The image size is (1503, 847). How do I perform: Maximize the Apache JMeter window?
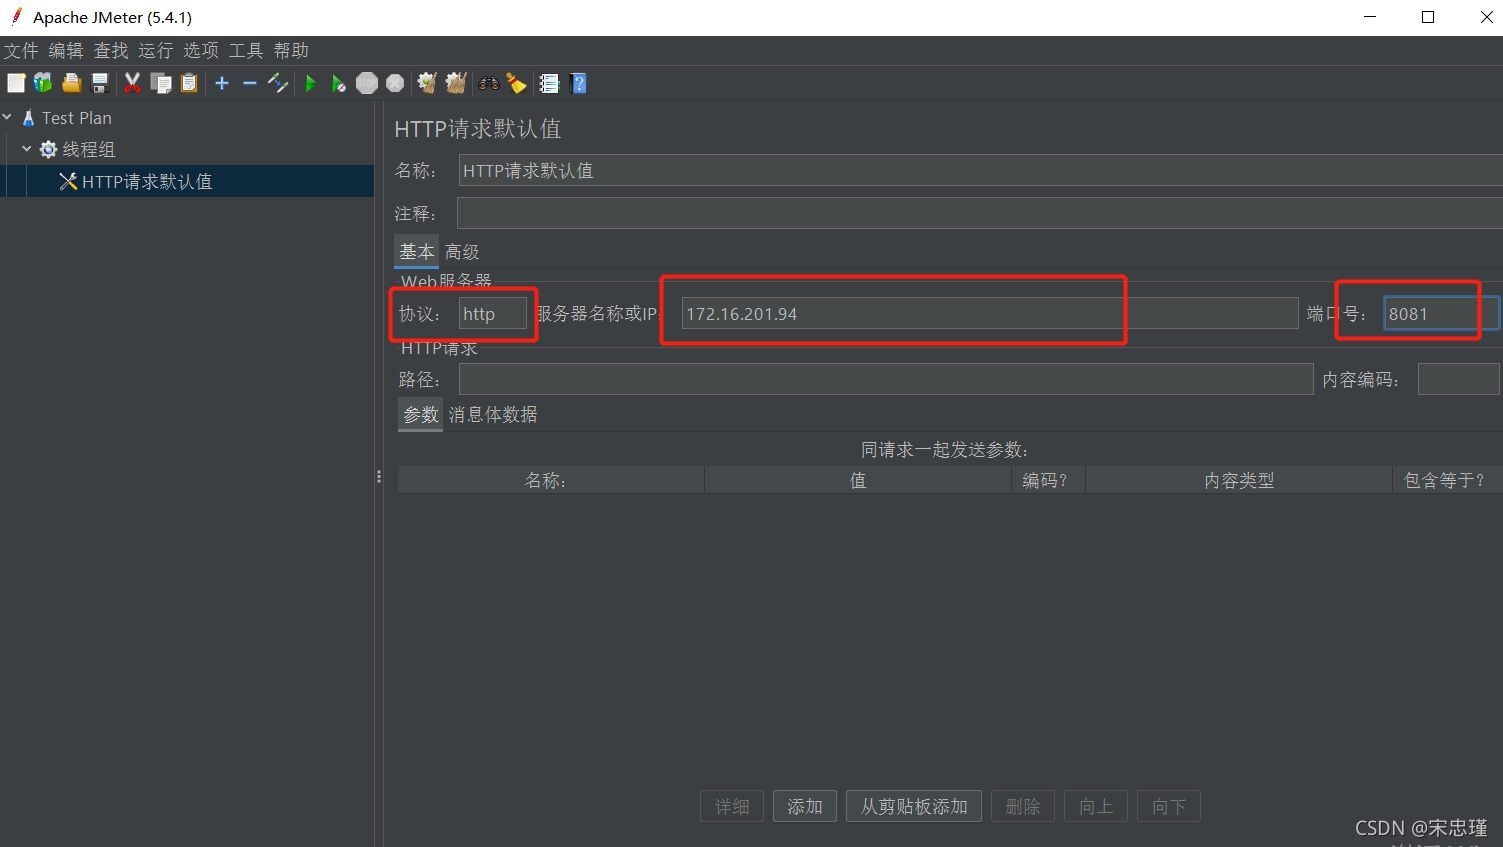[x=1428, y=17]
